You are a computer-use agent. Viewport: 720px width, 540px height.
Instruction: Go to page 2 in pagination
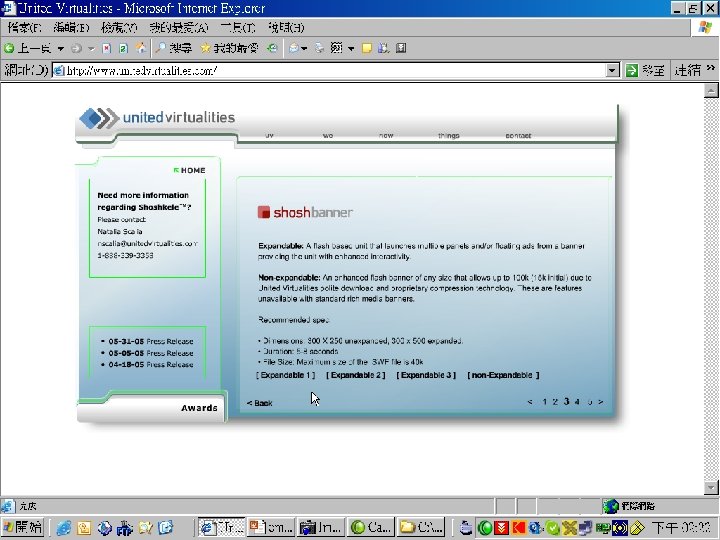555,402
